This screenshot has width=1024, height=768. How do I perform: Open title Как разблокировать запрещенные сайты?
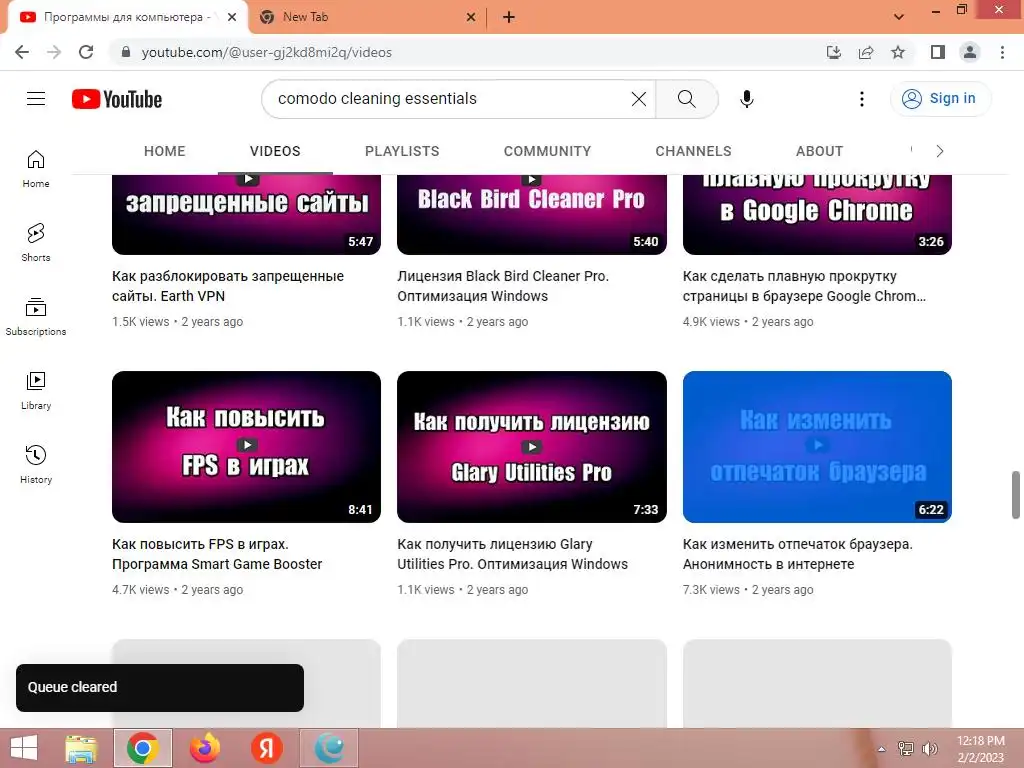pyautogui.click(x=228, y=286)
